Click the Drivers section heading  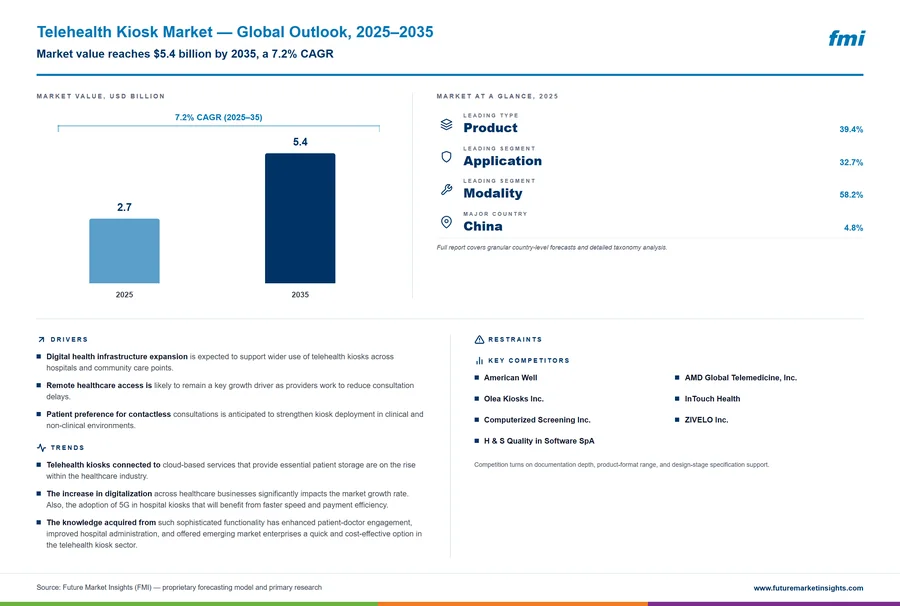point(69,340)
